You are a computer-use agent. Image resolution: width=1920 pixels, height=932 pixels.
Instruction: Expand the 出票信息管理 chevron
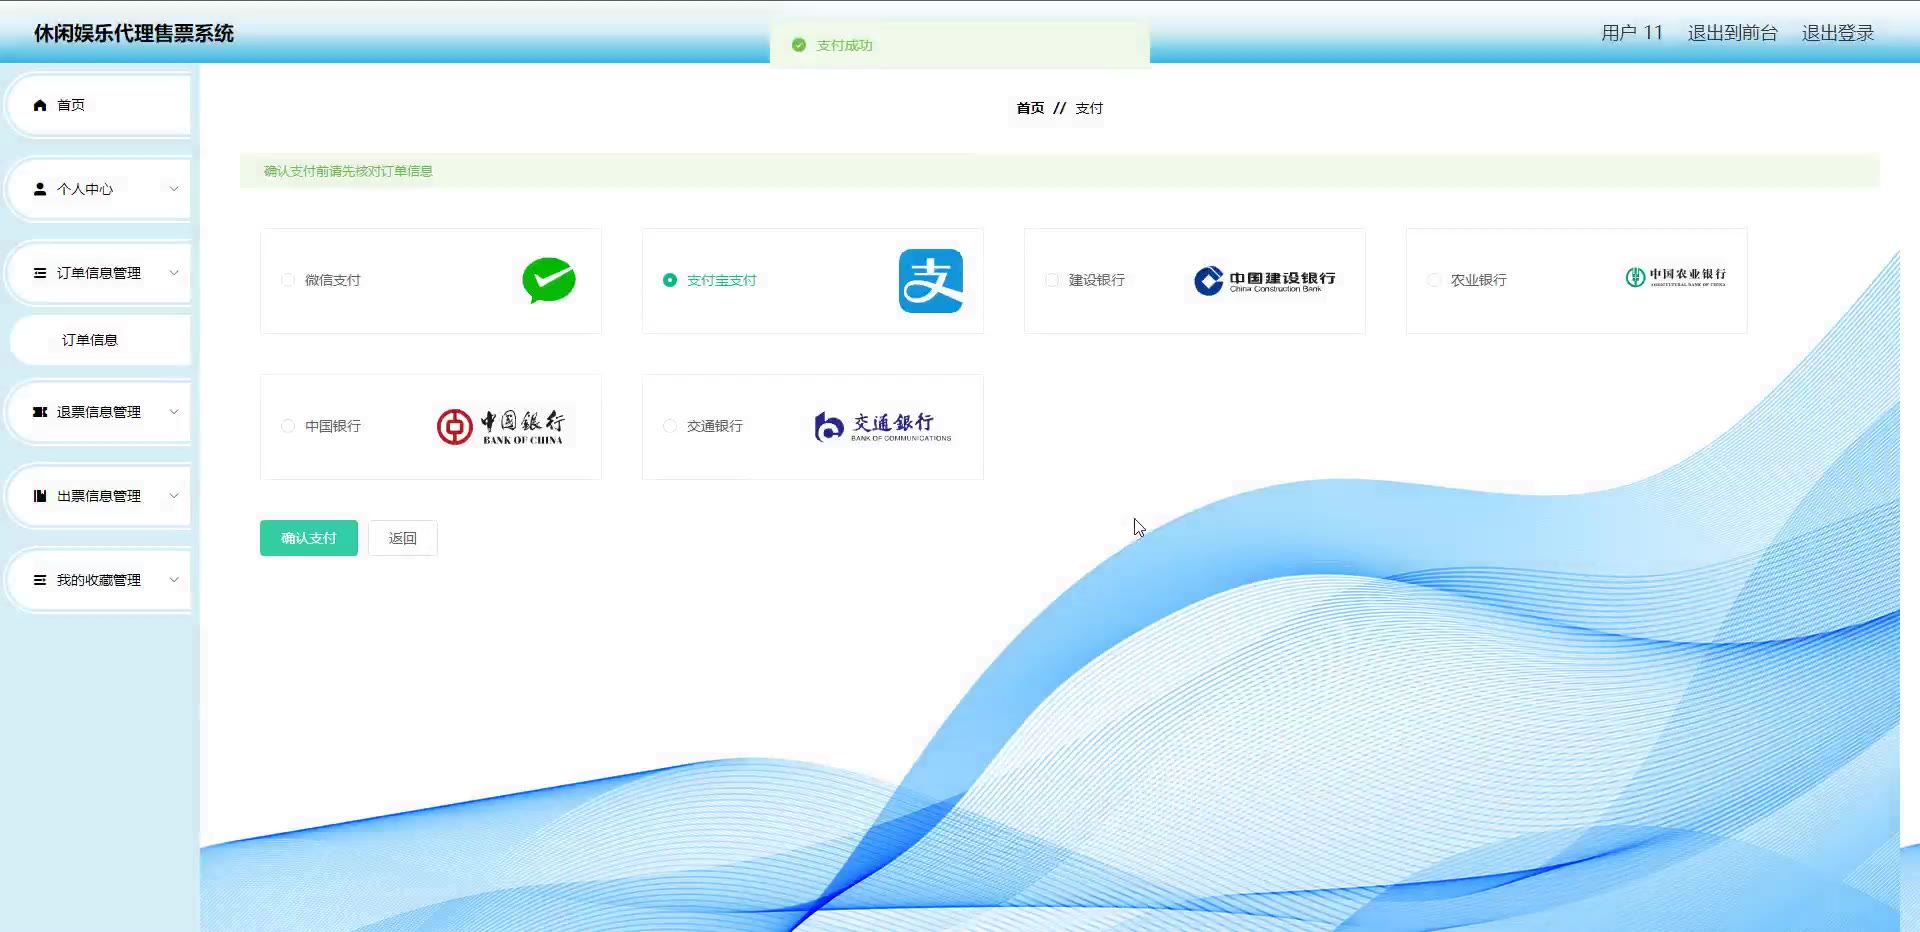pos(174,496)
